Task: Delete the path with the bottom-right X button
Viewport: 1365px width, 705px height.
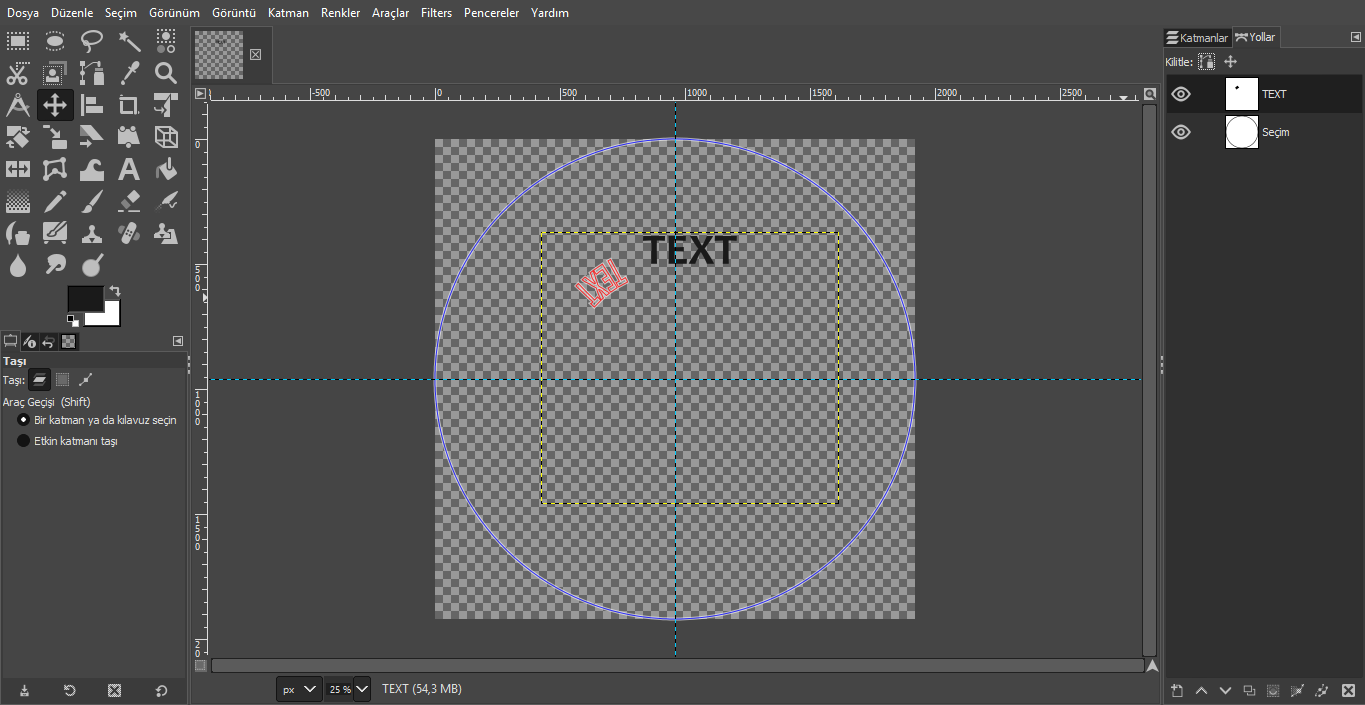Action: pos(1347,690)
